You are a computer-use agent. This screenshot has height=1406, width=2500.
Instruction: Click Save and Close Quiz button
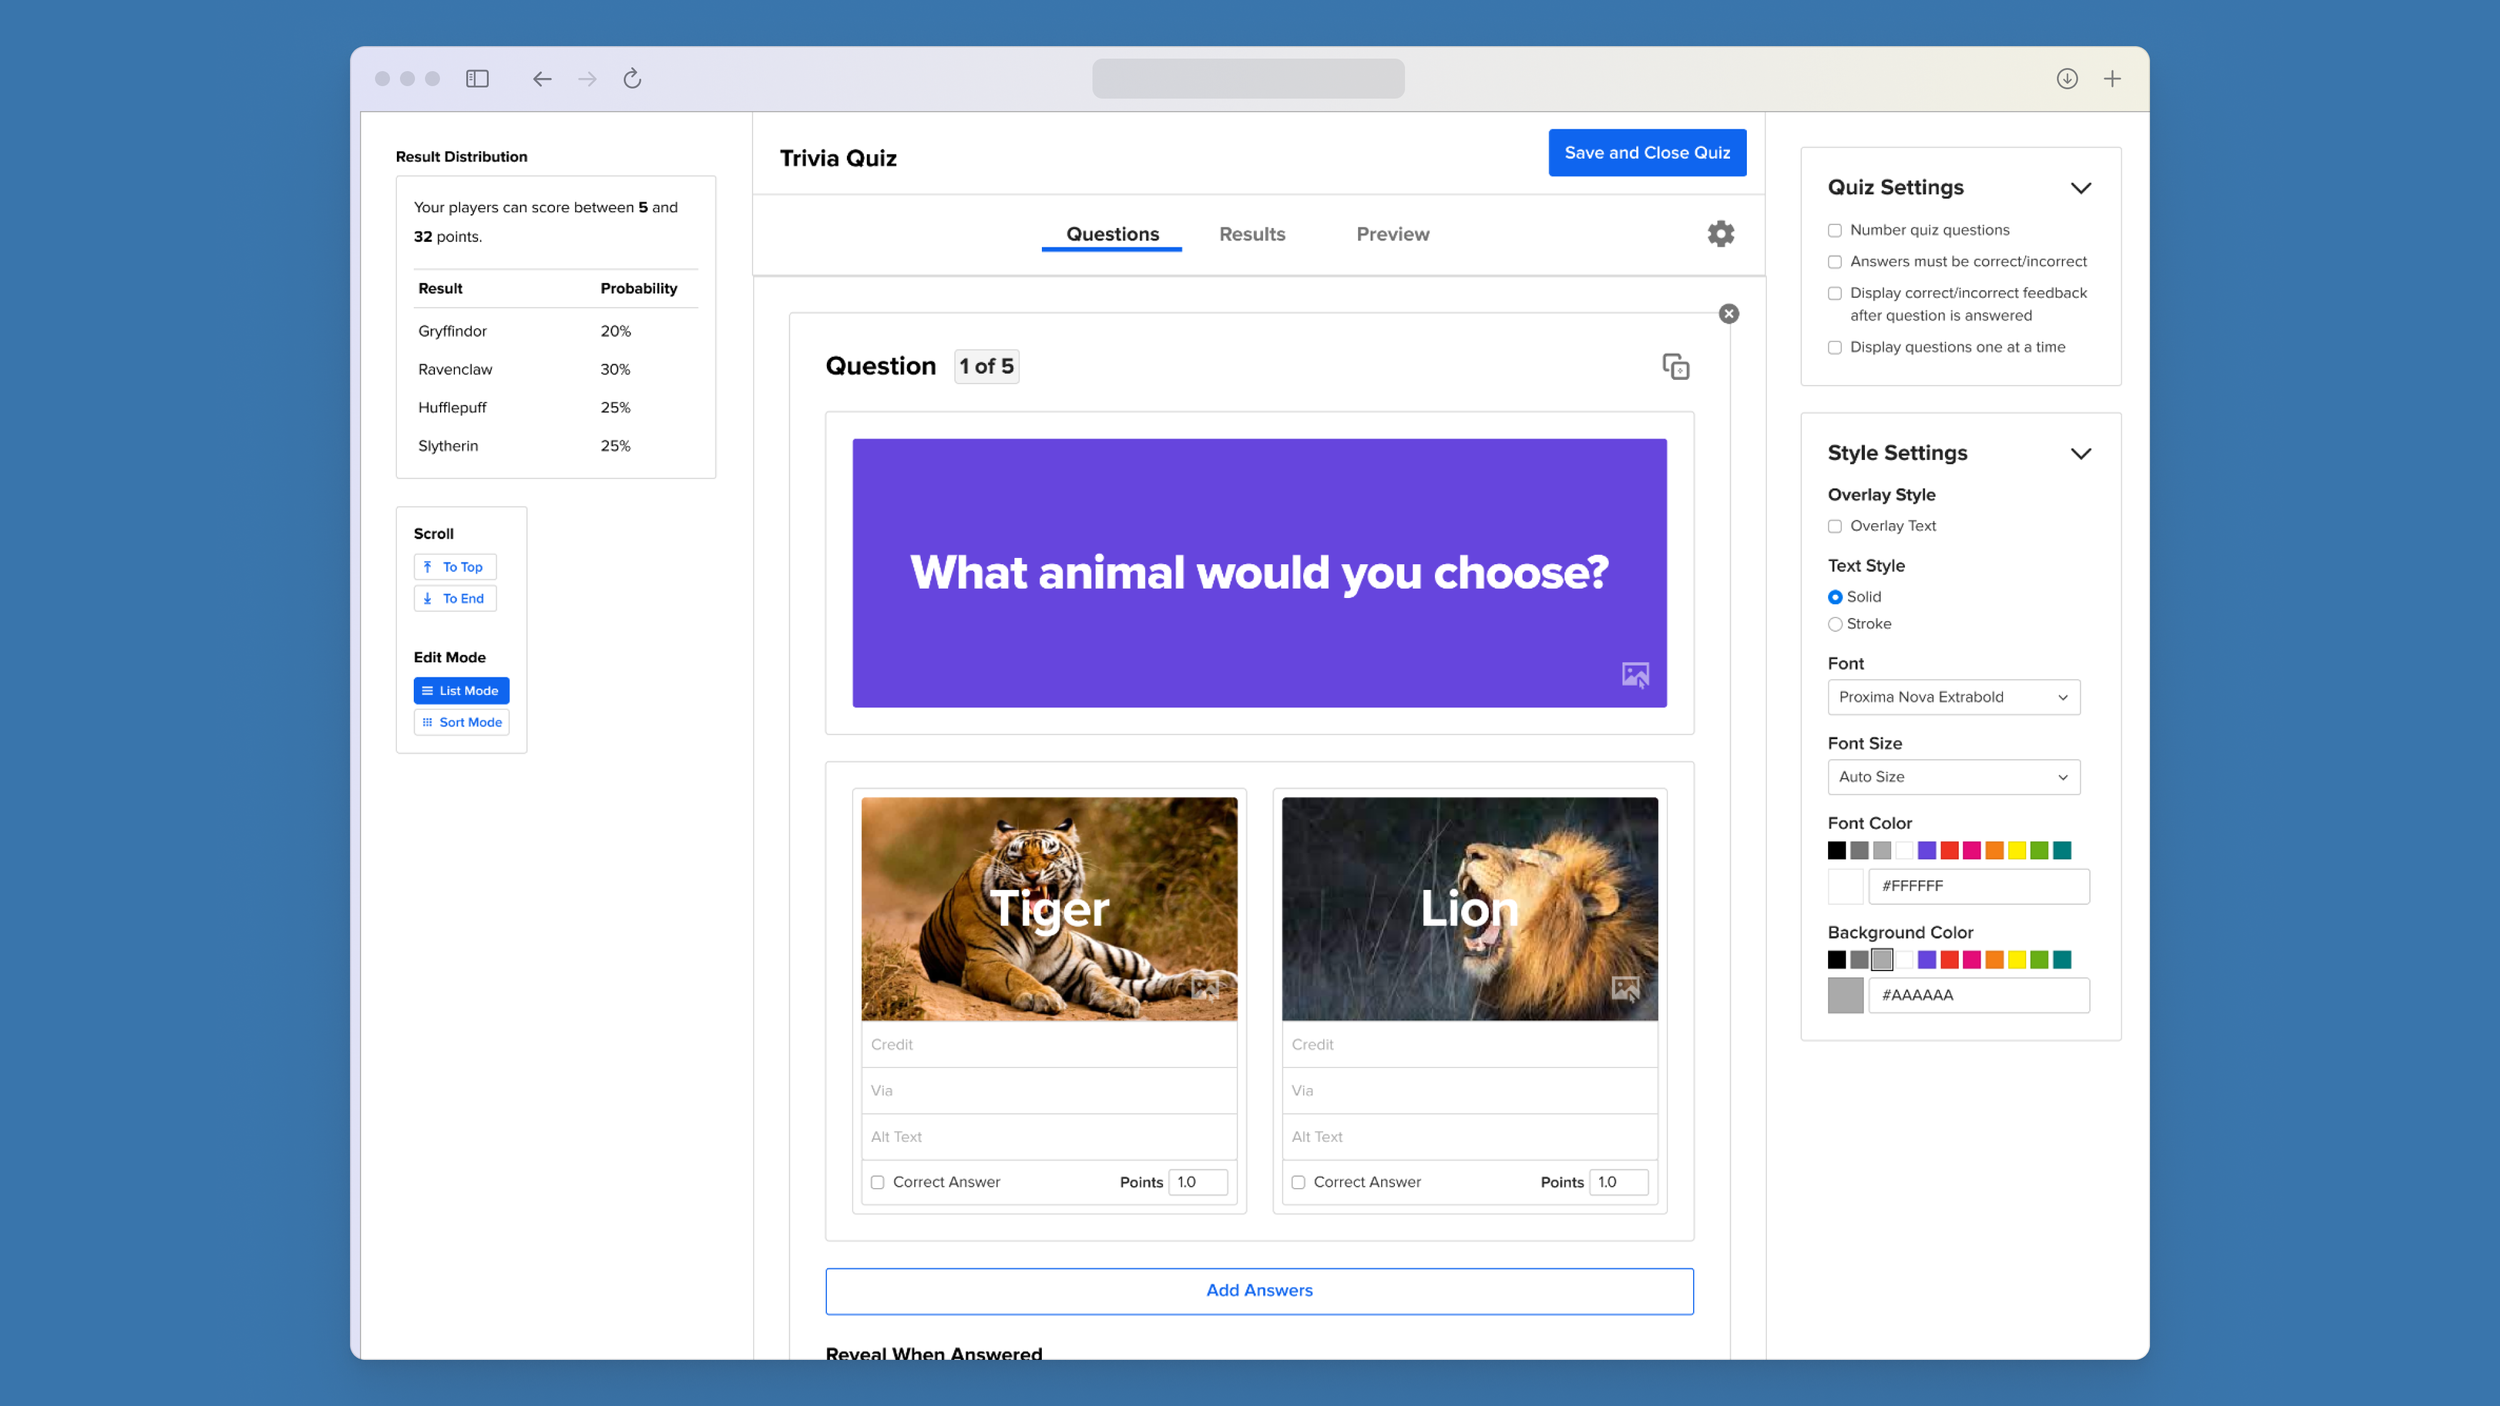(x=1647, y=153)
